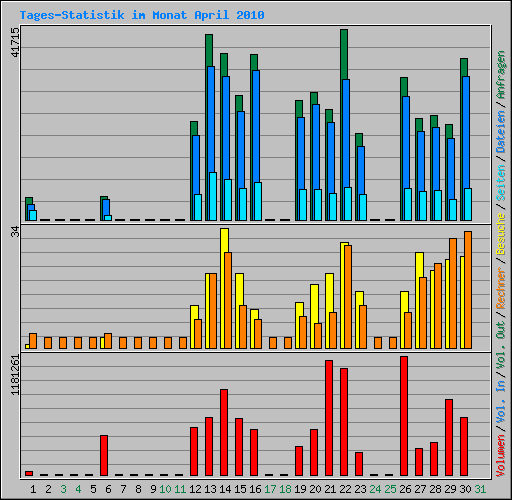The width and height of the screenshot is (512, 500).
Task: Click day label 23 on the x-axis
Action: [x=360, y=489]
